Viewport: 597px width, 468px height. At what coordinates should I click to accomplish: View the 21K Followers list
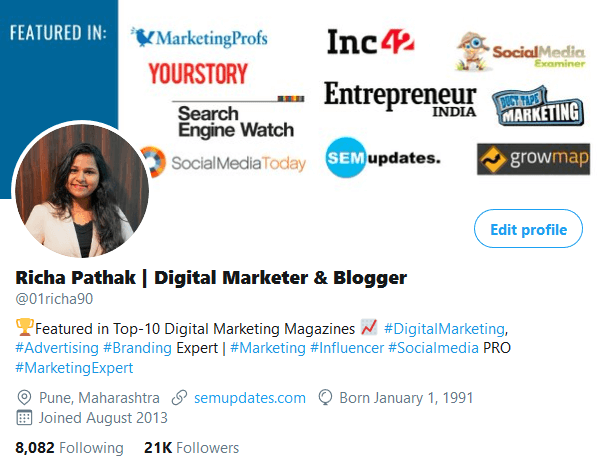[x=192, y=448]
